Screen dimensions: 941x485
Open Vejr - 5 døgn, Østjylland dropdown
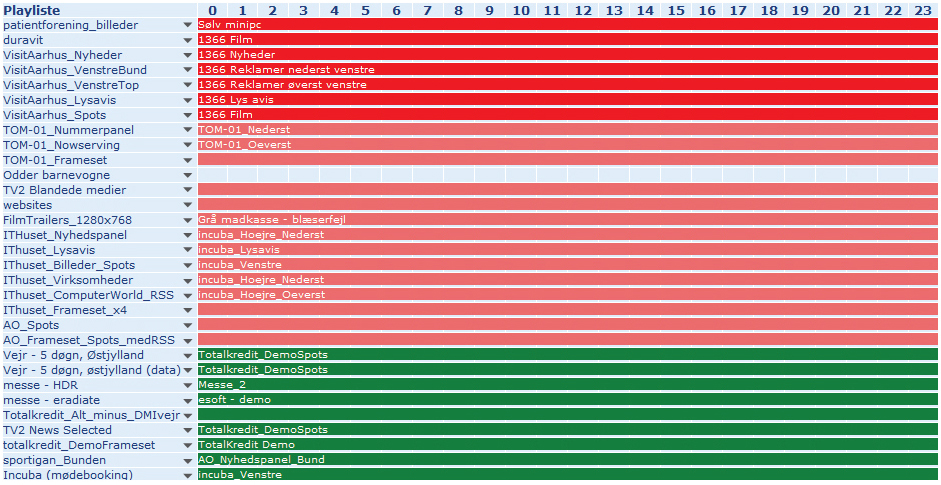188,355
